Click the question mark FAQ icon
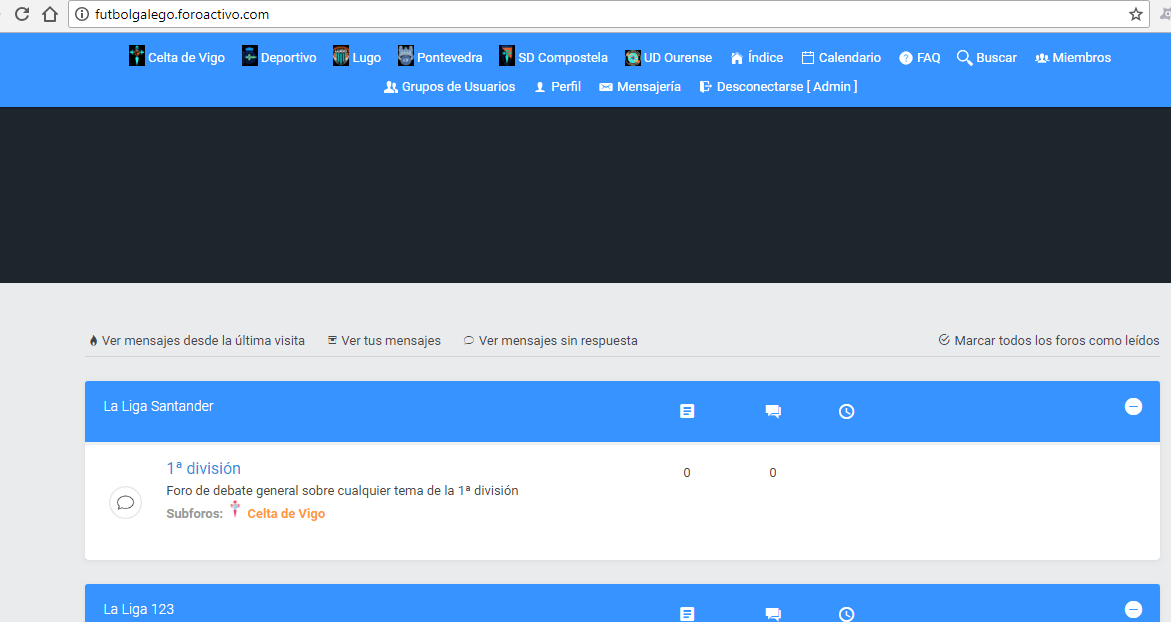Viewport: 1171px width, 622px height. pos(906,58)
